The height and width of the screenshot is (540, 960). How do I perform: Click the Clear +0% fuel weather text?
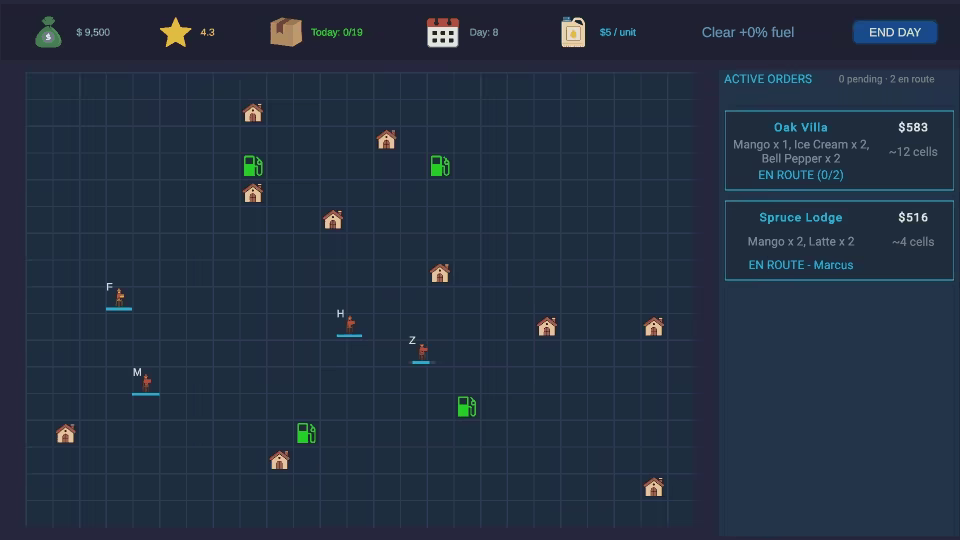(748, 32)
